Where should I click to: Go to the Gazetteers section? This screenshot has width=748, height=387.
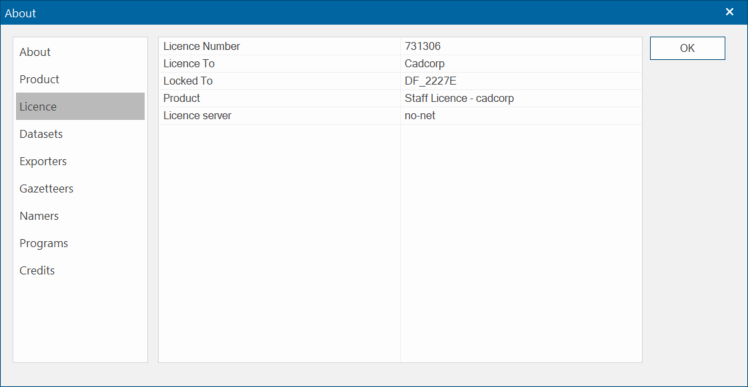[80, 188]
